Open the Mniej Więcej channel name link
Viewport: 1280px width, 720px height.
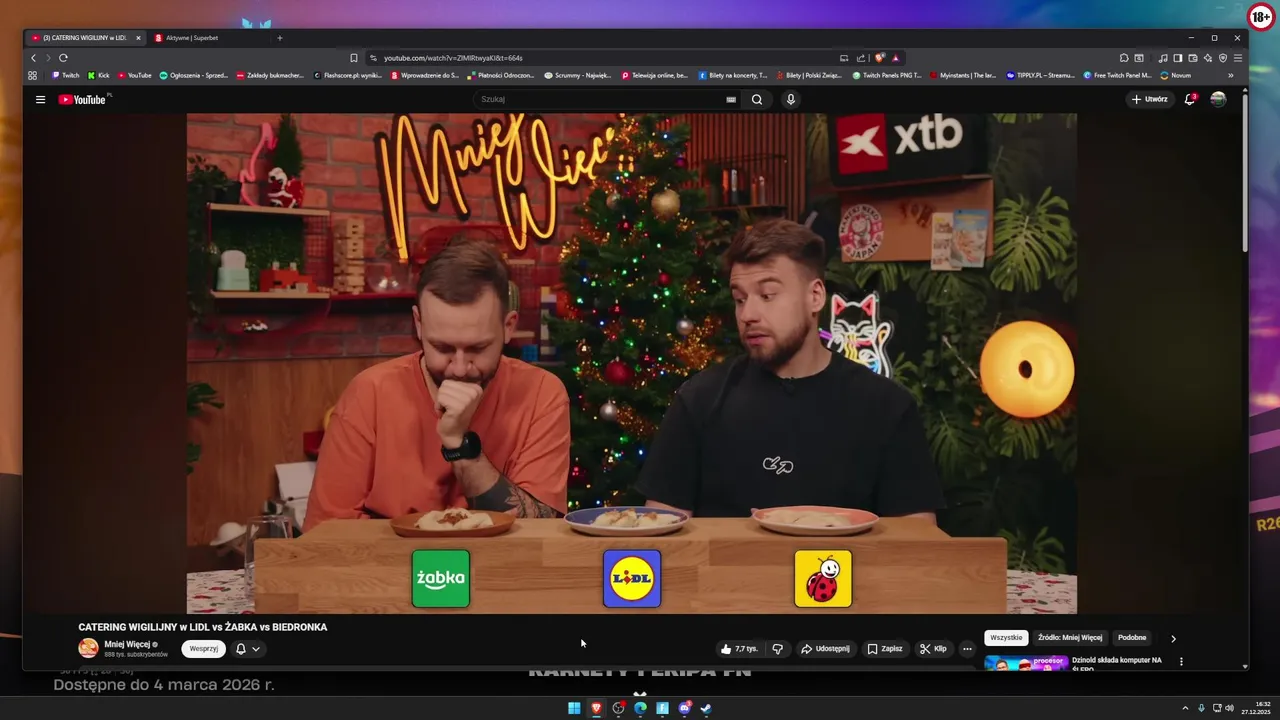(128, 644)
